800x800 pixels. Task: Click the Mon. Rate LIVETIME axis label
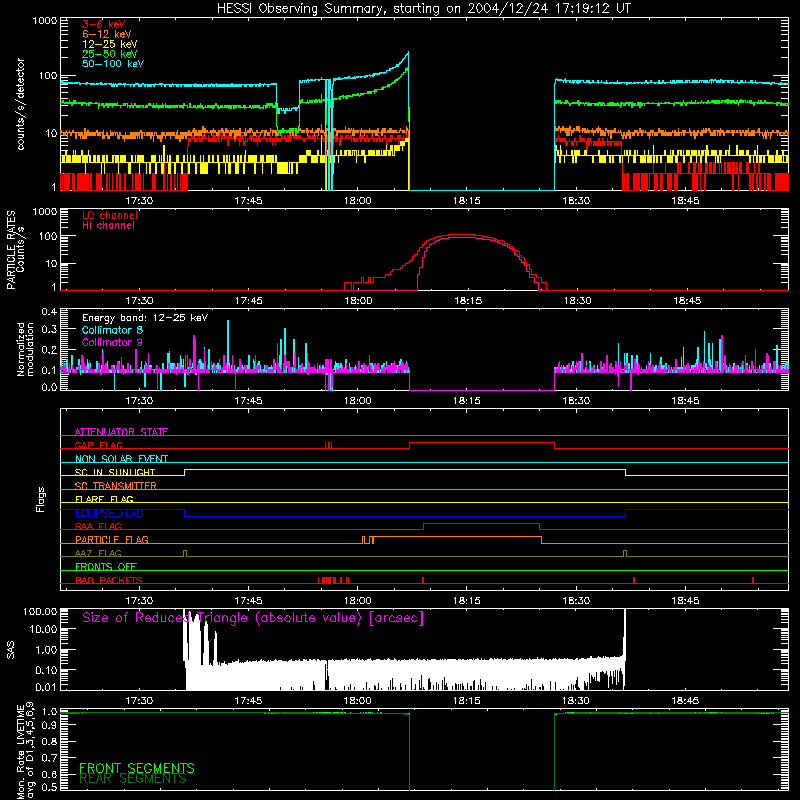click(25, 751)
